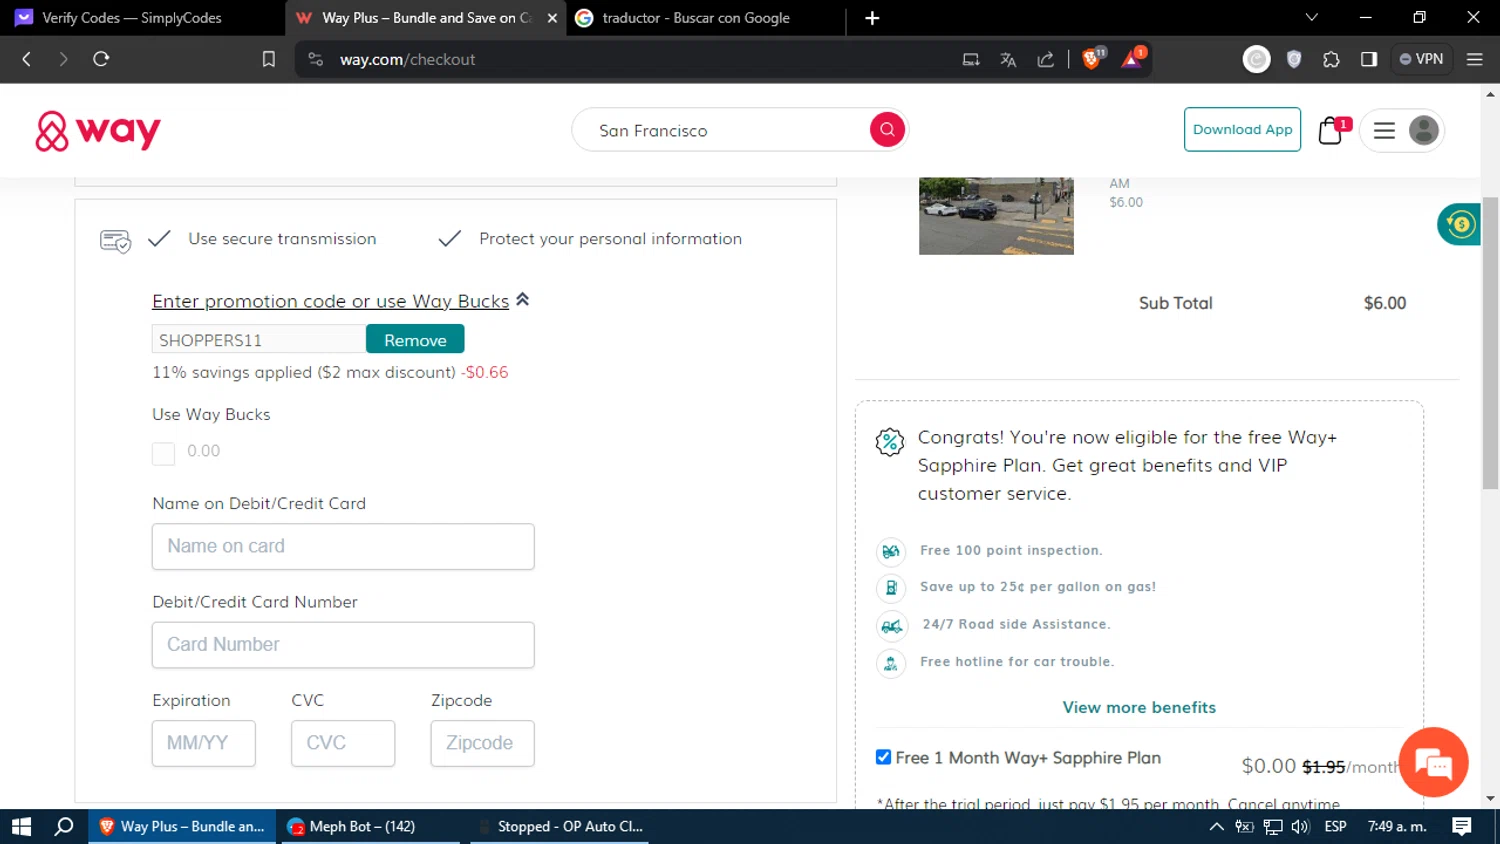Click the green Way Bucks coin badge

pos(1459,224)
